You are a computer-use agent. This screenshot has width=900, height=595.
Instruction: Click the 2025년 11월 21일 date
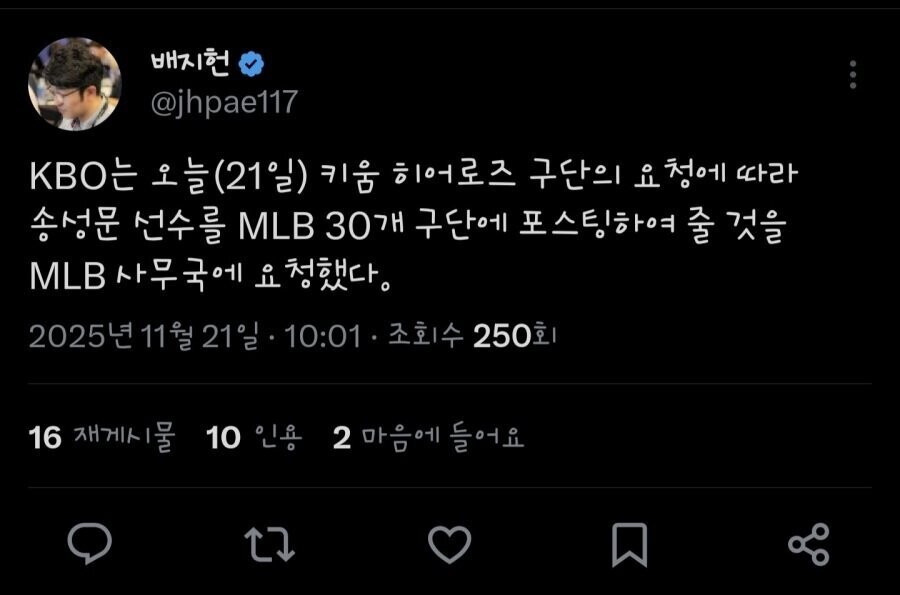(143, 336)
